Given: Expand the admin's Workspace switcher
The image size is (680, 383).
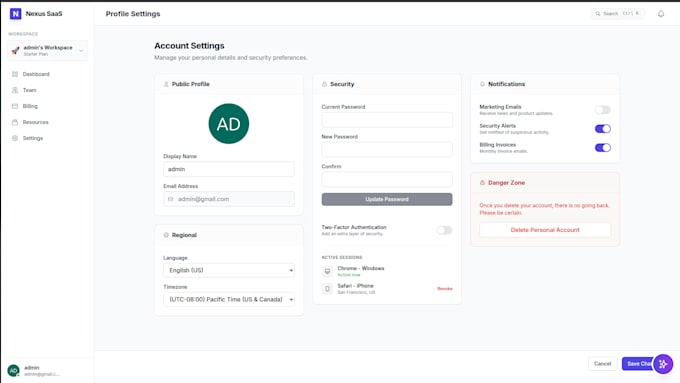Looking at the screenshot, I should click(47, 51).
